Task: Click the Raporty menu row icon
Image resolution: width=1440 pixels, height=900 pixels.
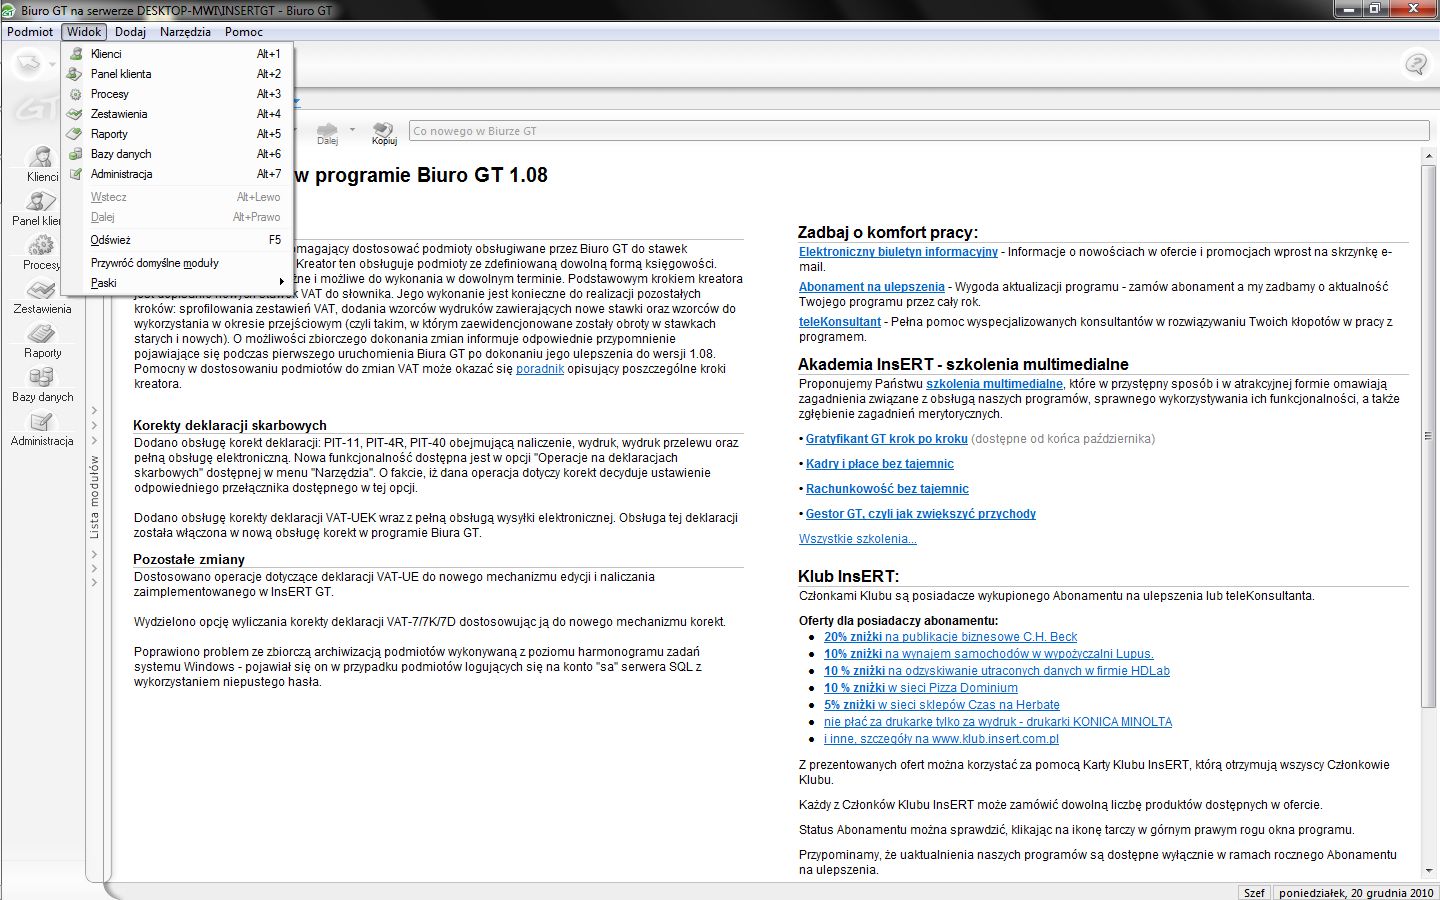Action: (75, 134)
